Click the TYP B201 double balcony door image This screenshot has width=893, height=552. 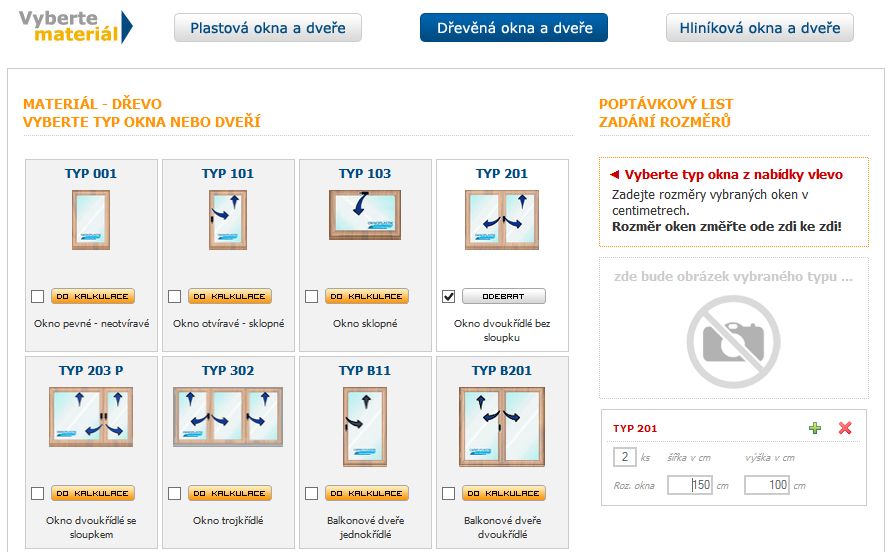point(502,425)
